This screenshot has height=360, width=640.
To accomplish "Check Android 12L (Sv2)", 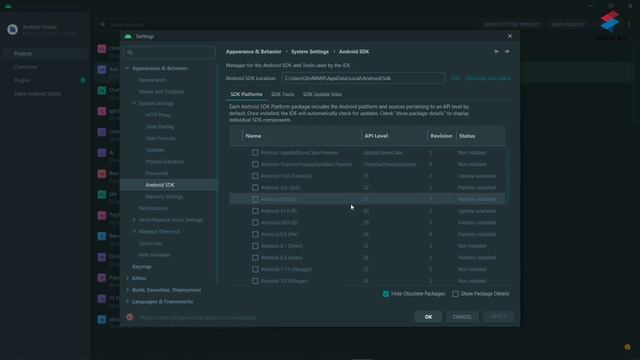I will (255, 188).
